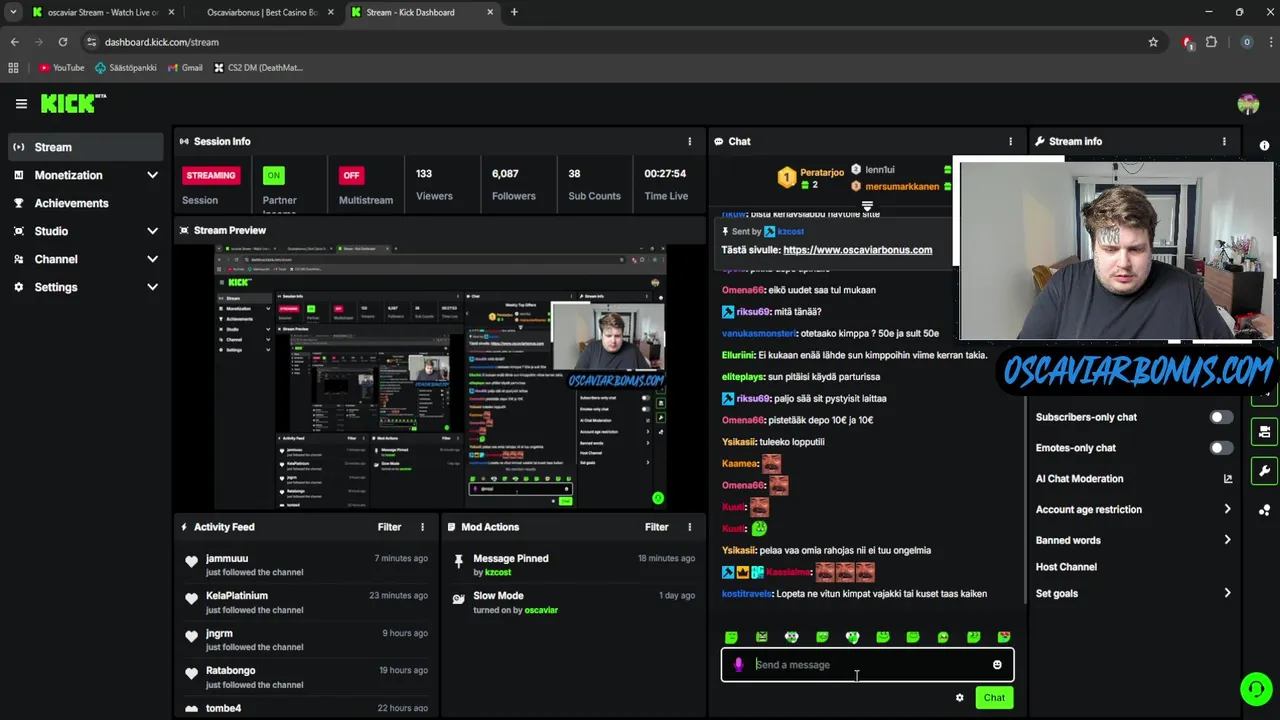
Task: Open the Banned words settings
Action: (1134, 540)
